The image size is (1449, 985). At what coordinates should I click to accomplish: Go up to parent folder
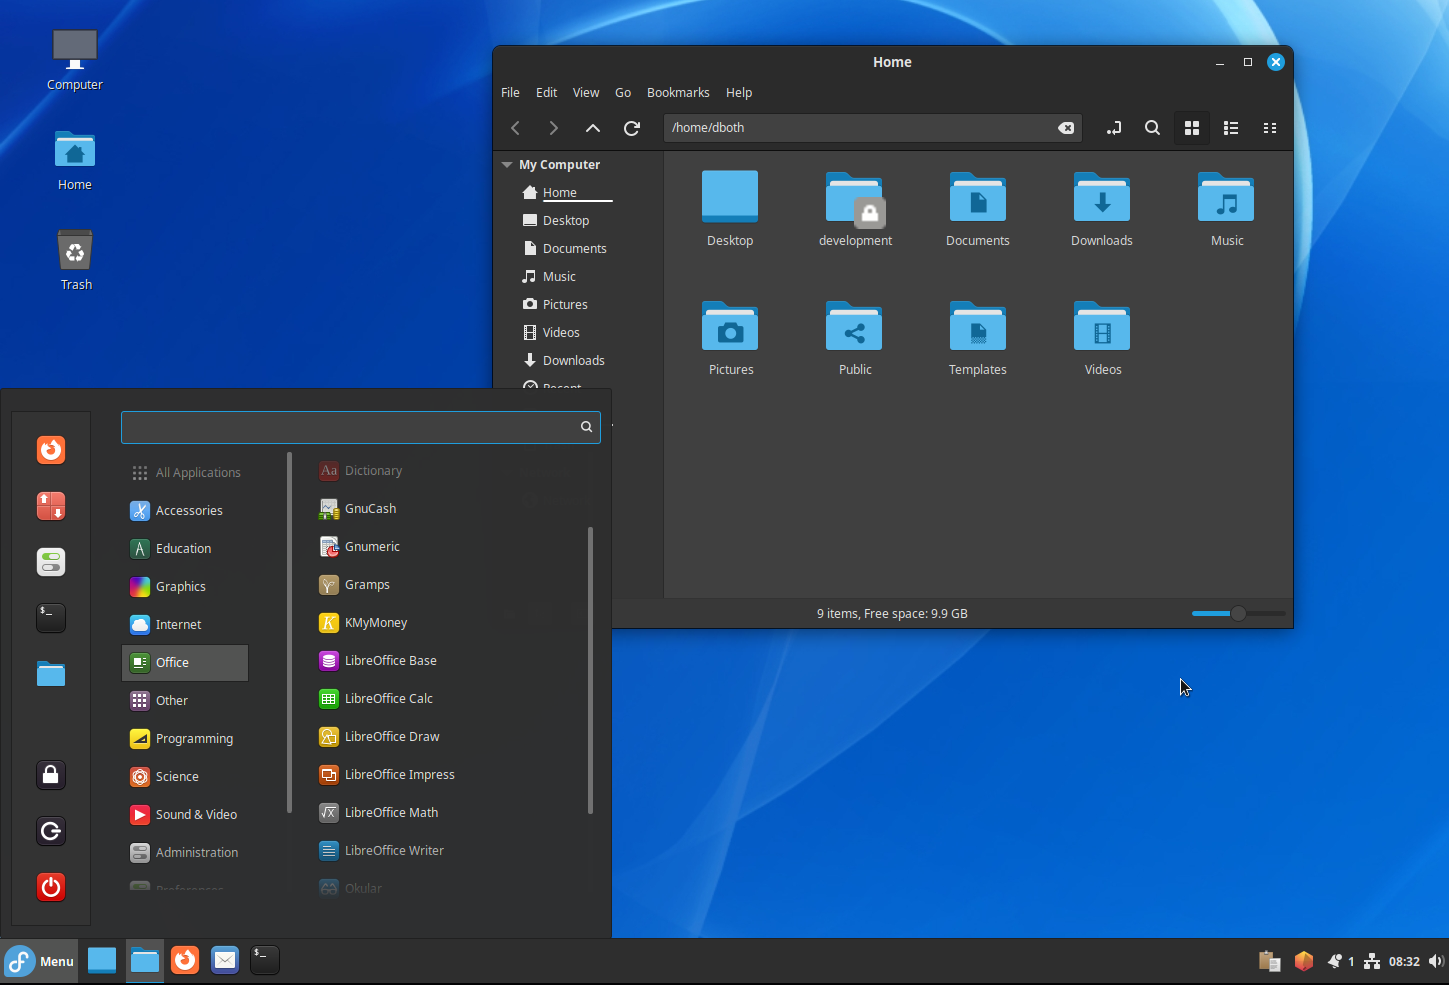[593, 128]
